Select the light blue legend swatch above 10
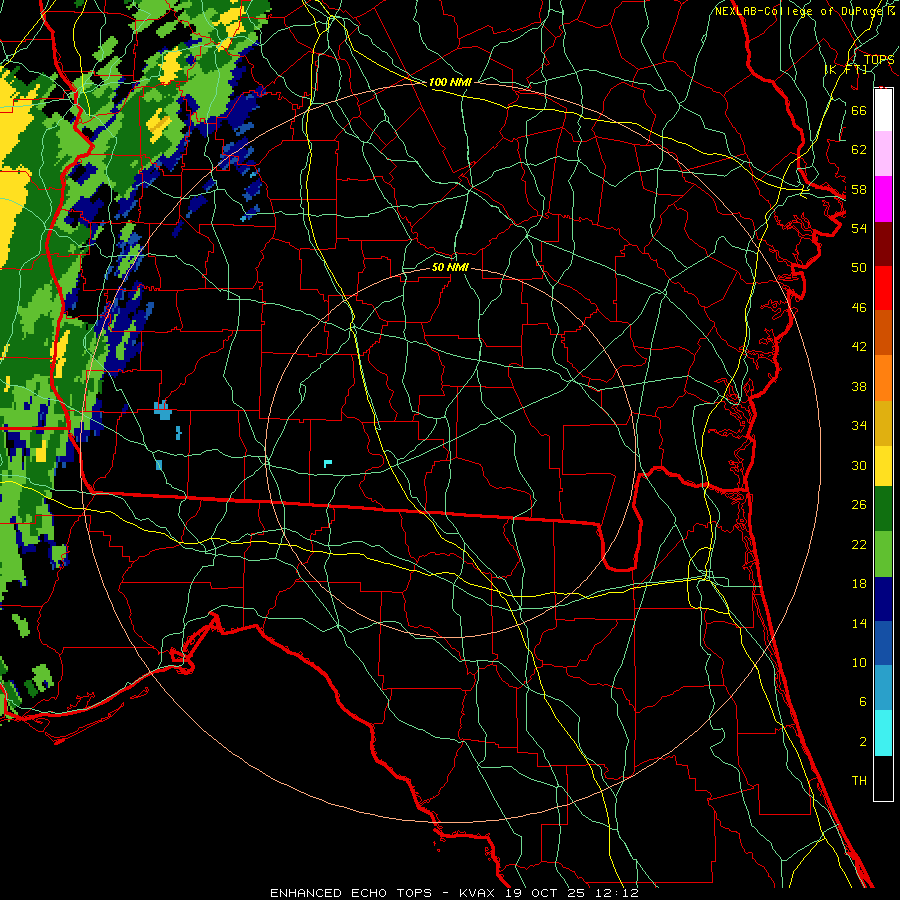This screenshot has width=900, height=900. pos(883,687)
